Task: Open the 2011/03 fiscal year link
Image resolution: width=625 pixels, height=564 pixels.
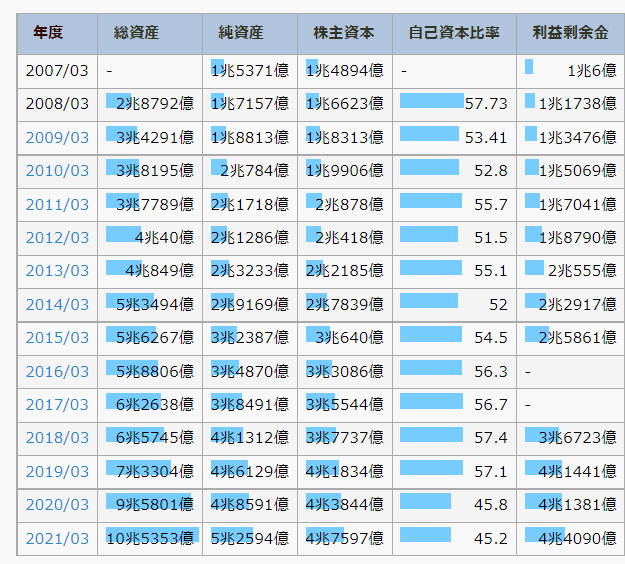Action: [57, 205]
